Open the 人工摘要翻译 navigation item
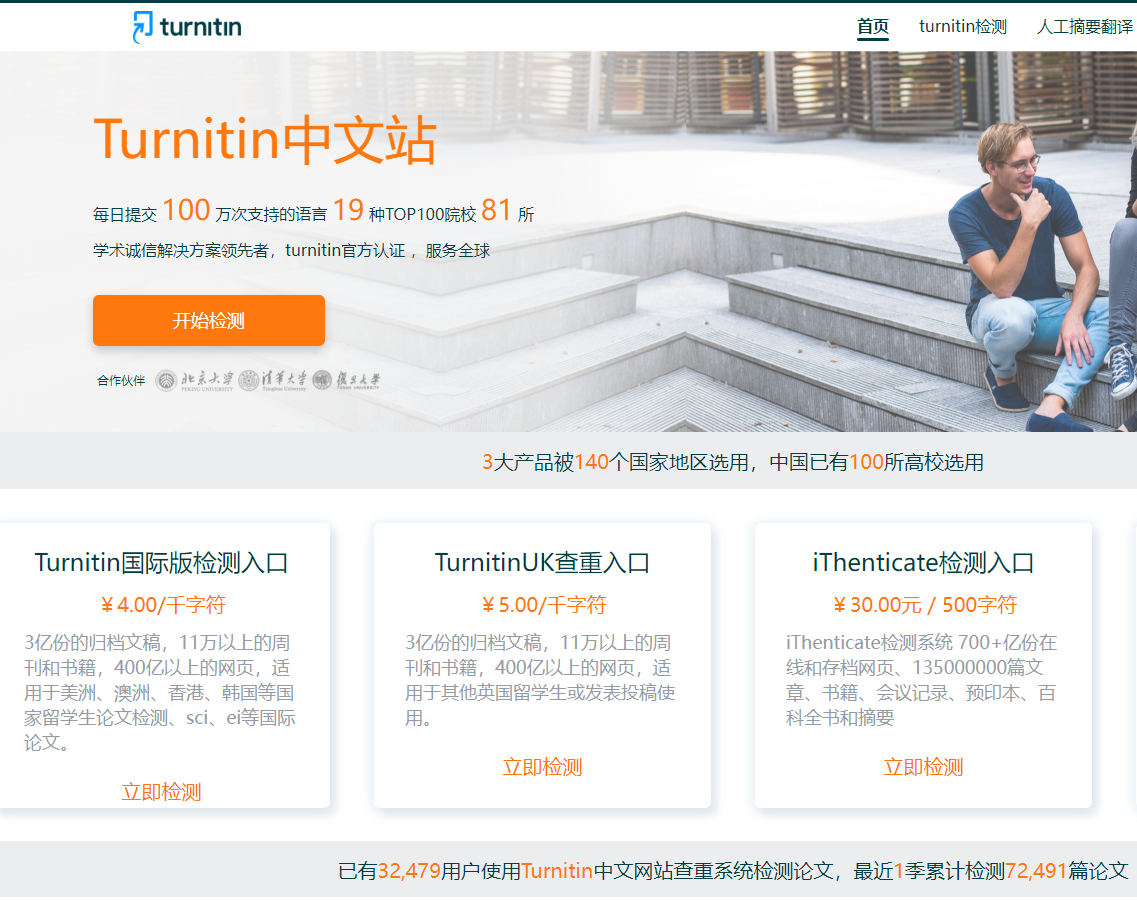The image size is (1137, 901). point(1084,27)
